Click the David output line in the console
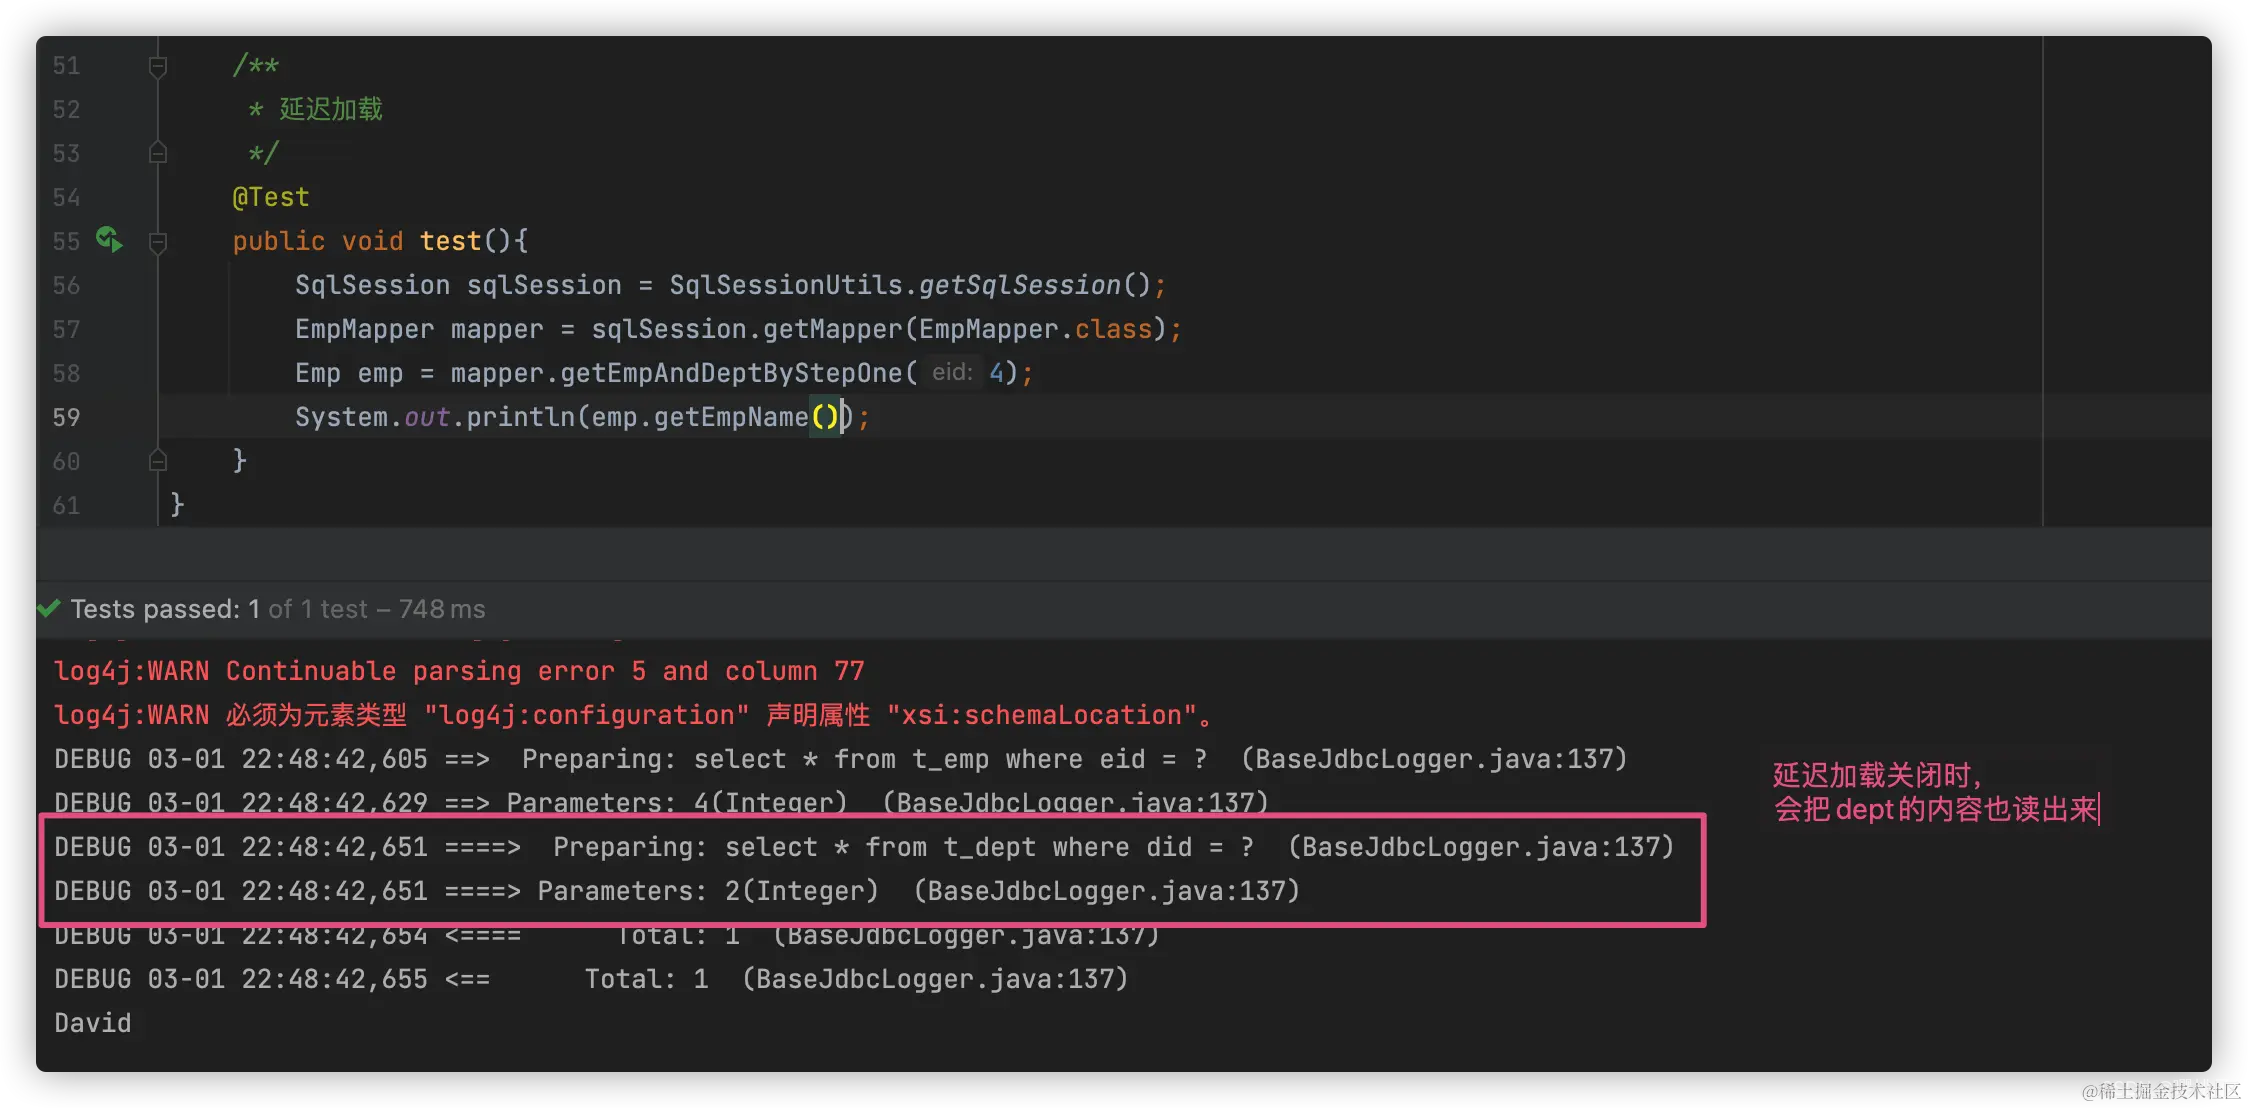The width and height of the screenshot is (2248, 1108). click(x=93, y=1023)
